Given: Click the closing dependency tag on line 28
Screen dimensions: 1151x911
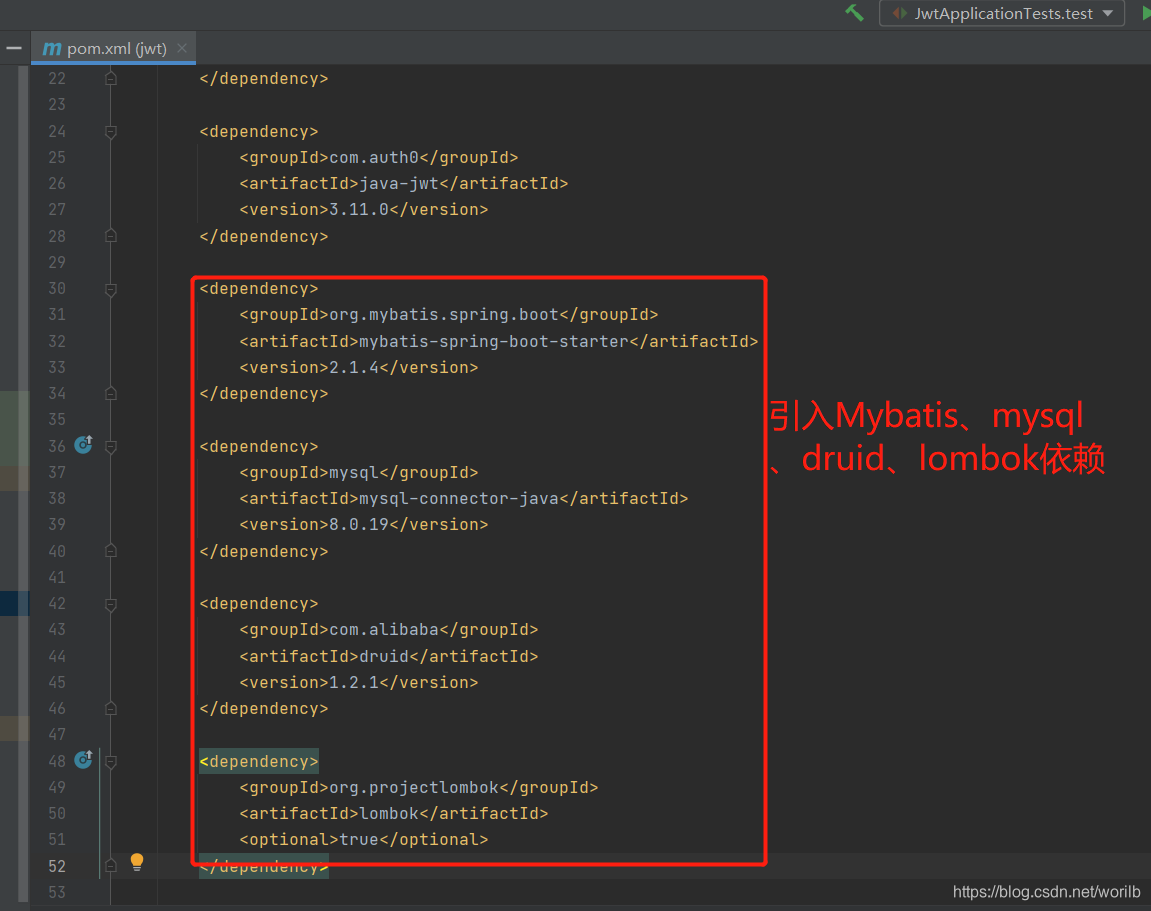Looking at the screenshot, I should pos(264,236).
